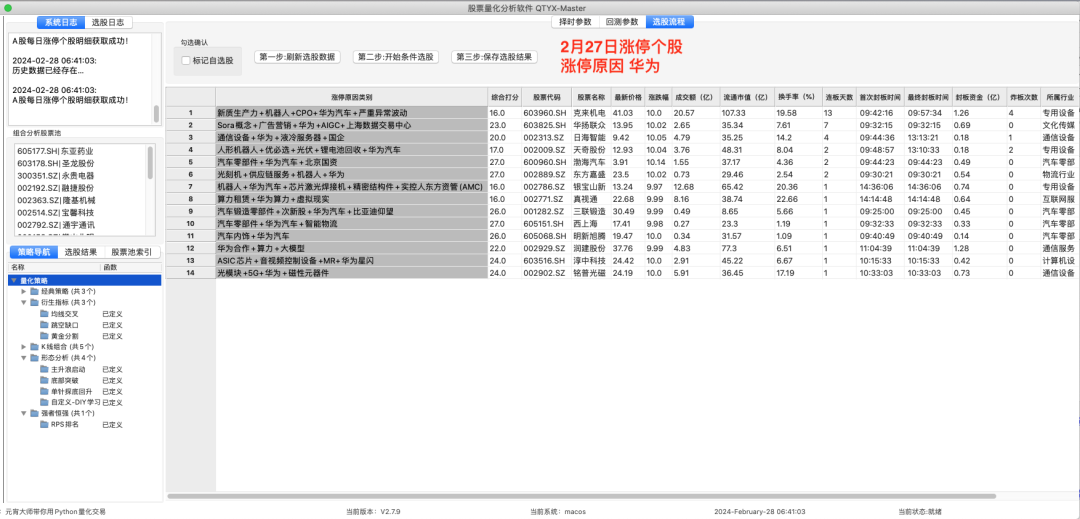
Task: Open the 选股流程 tab
Action: [x=669, y=22]
